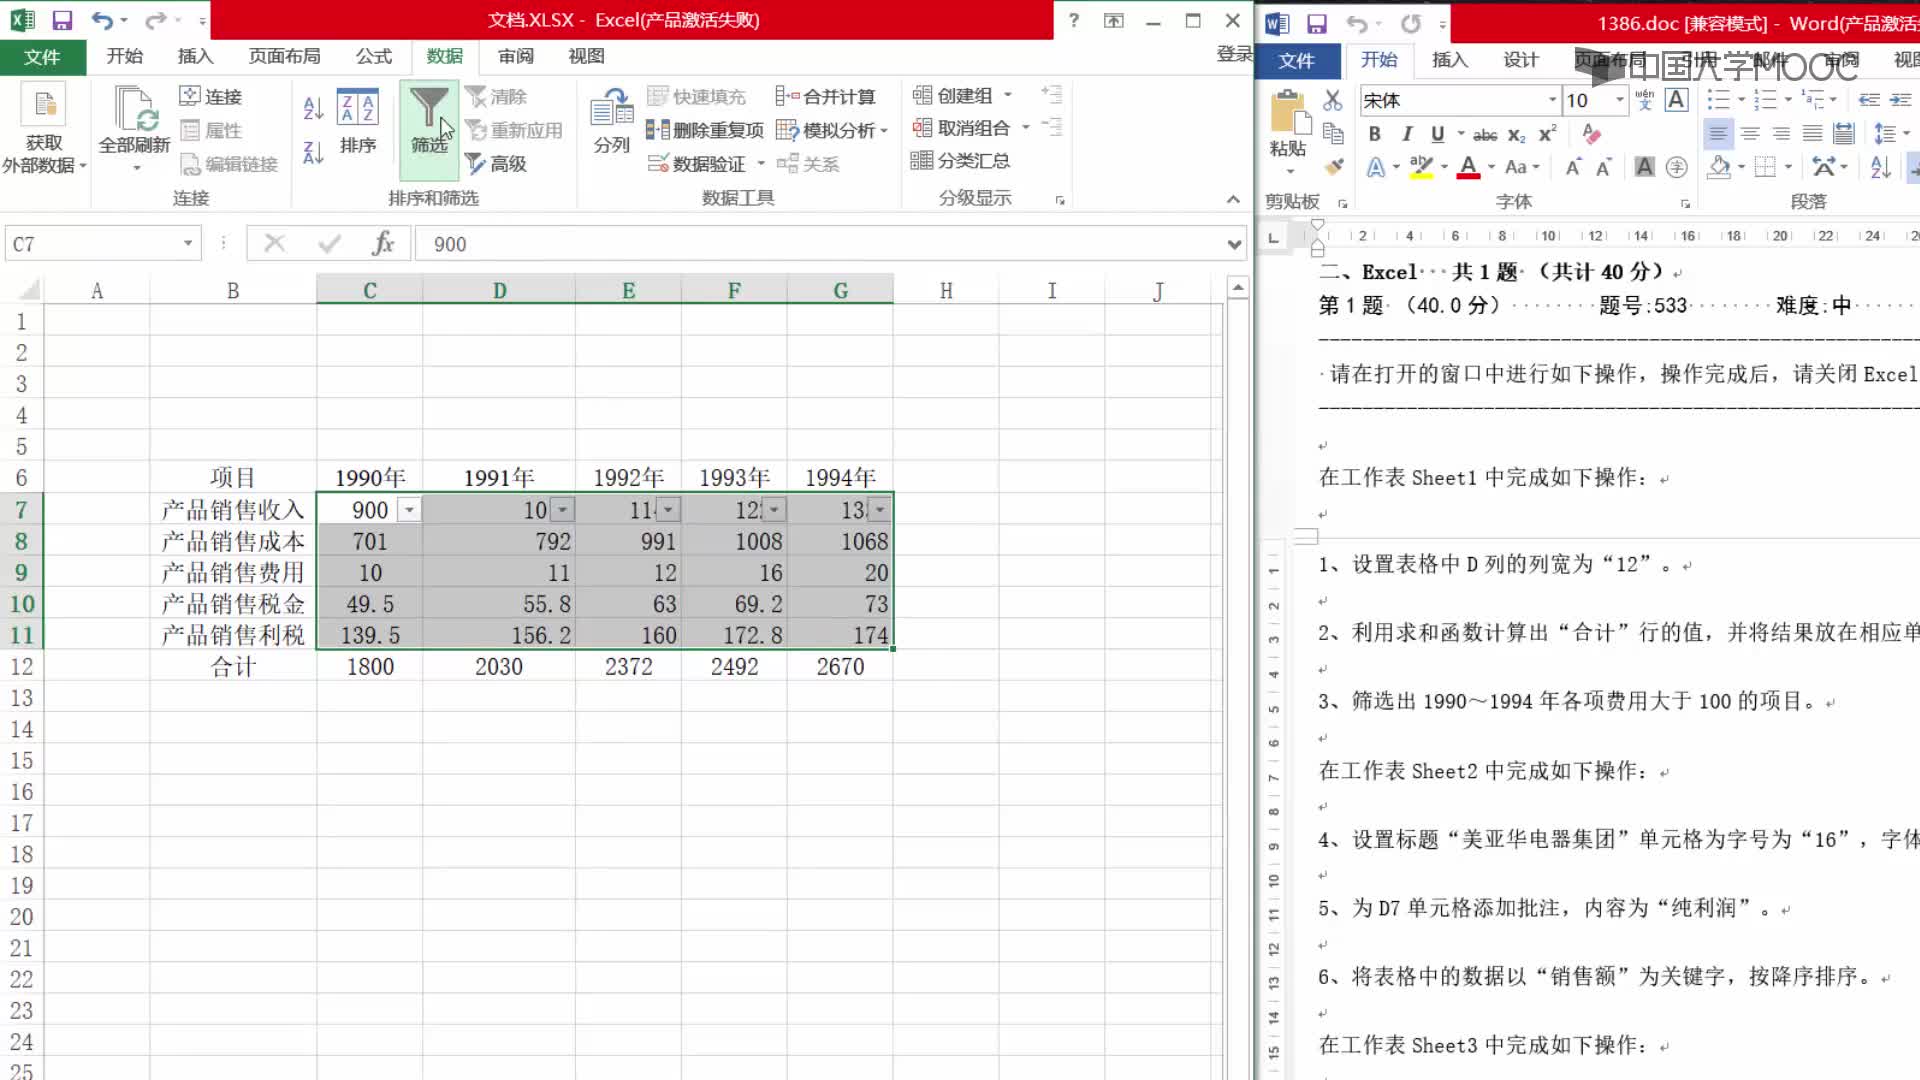The image size is (1920, 1080).
Task: Switch to Word Insert (插入) tab
Action: click(1449, 60)
